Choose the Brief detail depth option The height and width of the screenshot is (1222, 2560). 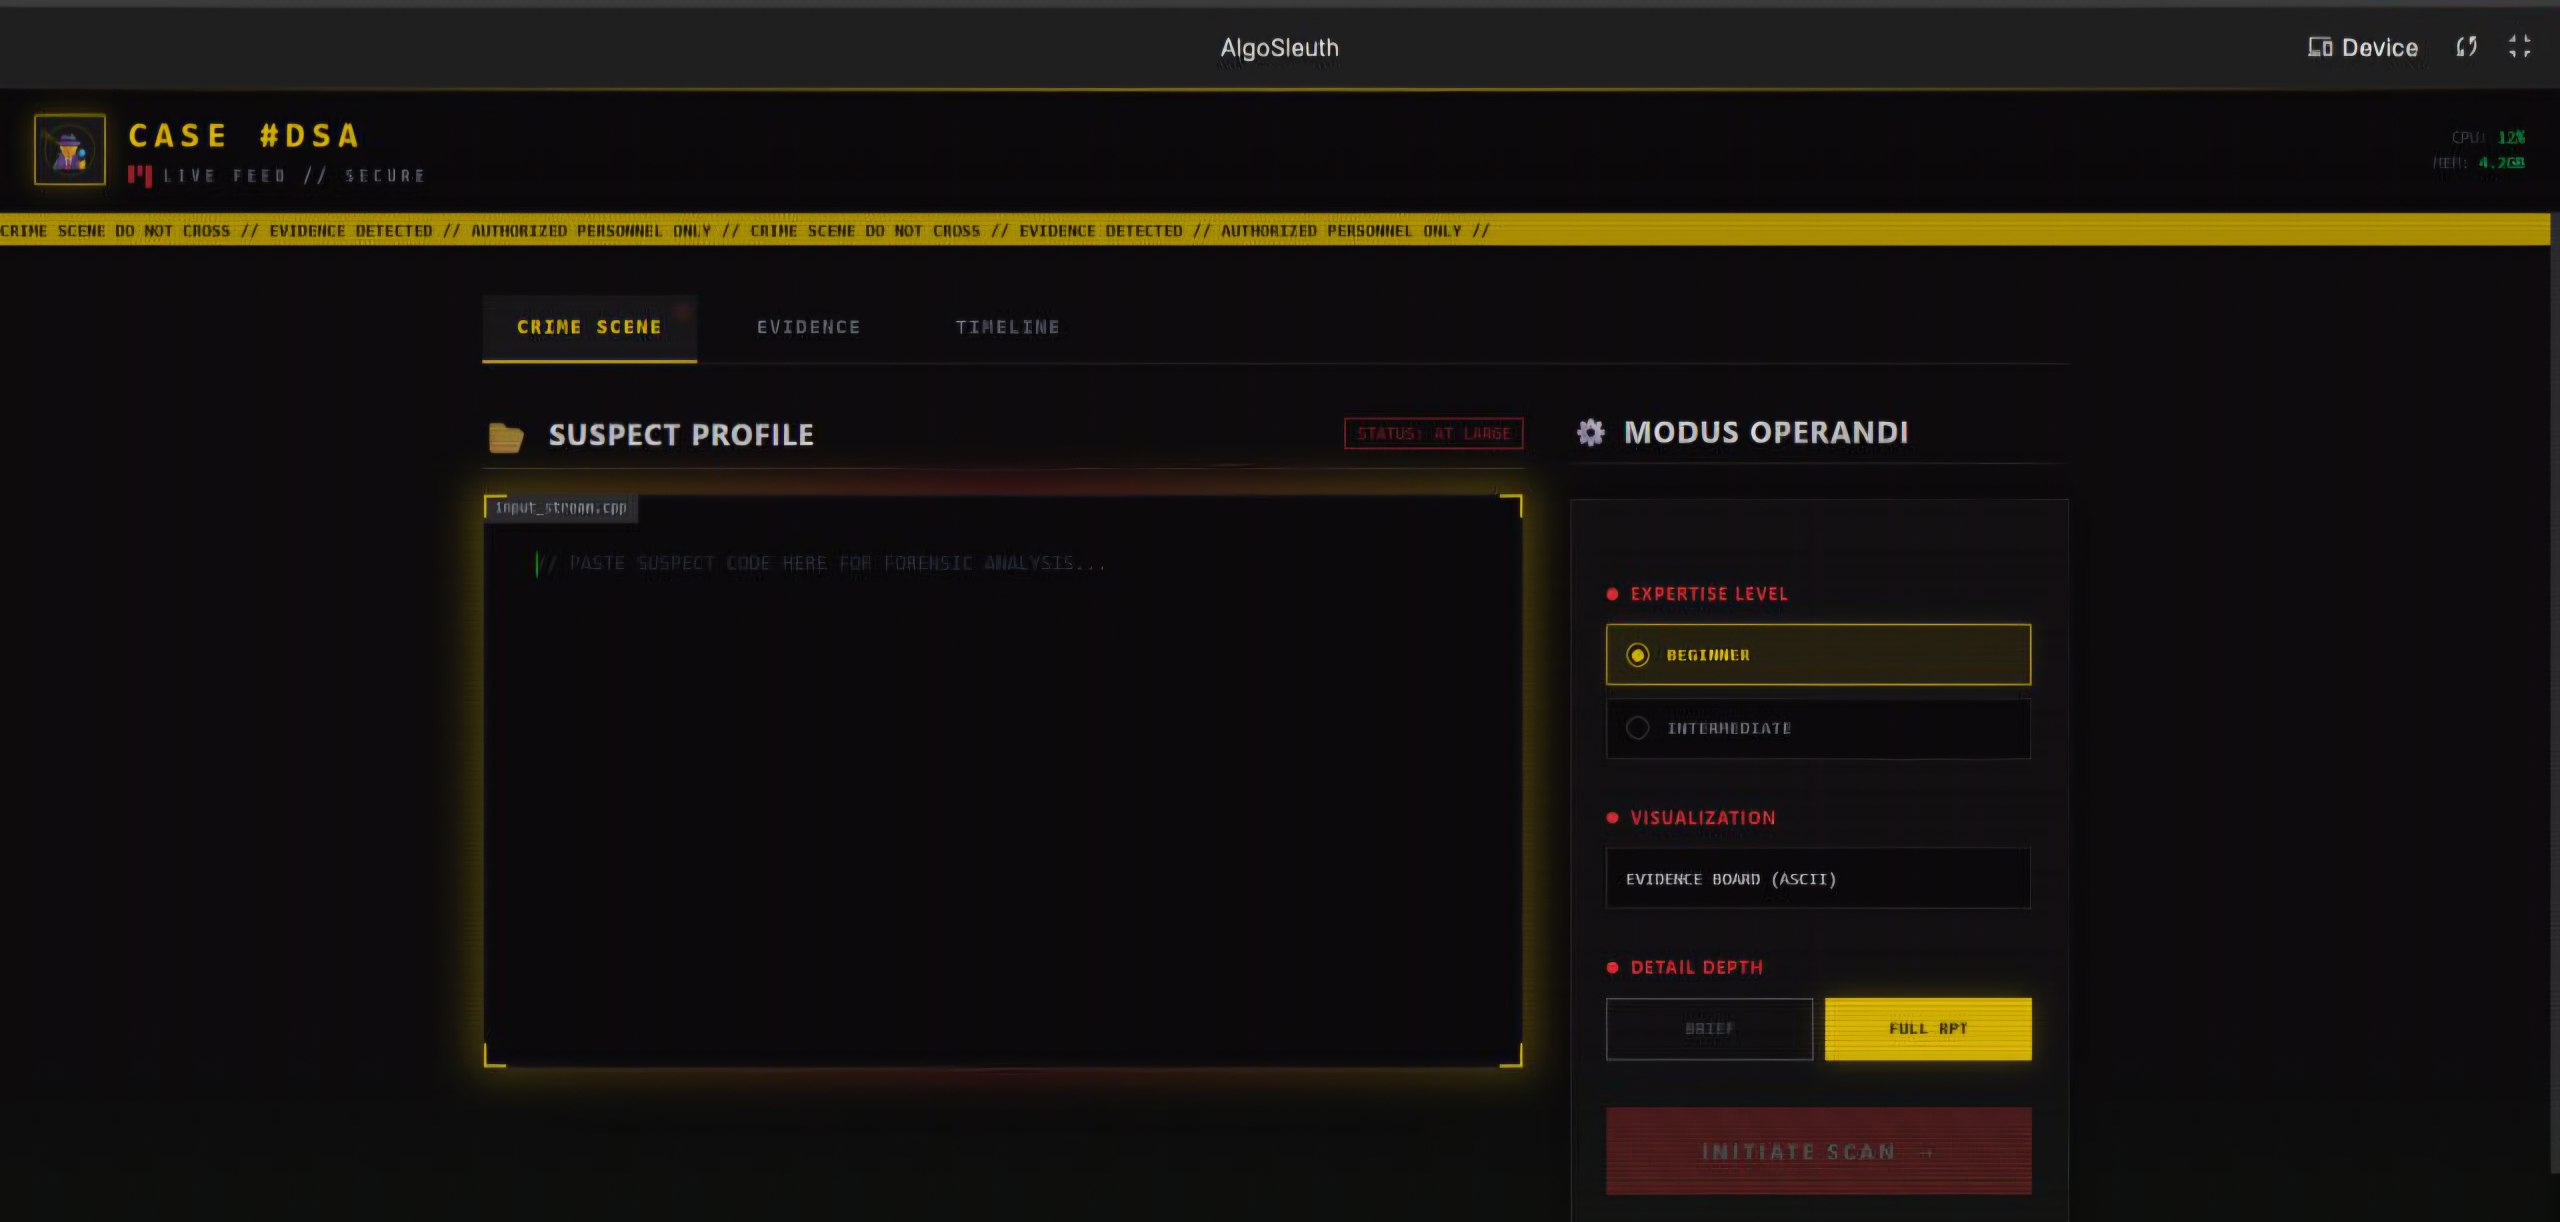1708,1028
